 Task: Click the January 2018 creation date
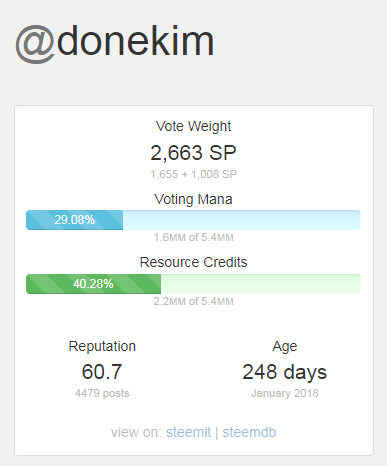click(285, 393)
